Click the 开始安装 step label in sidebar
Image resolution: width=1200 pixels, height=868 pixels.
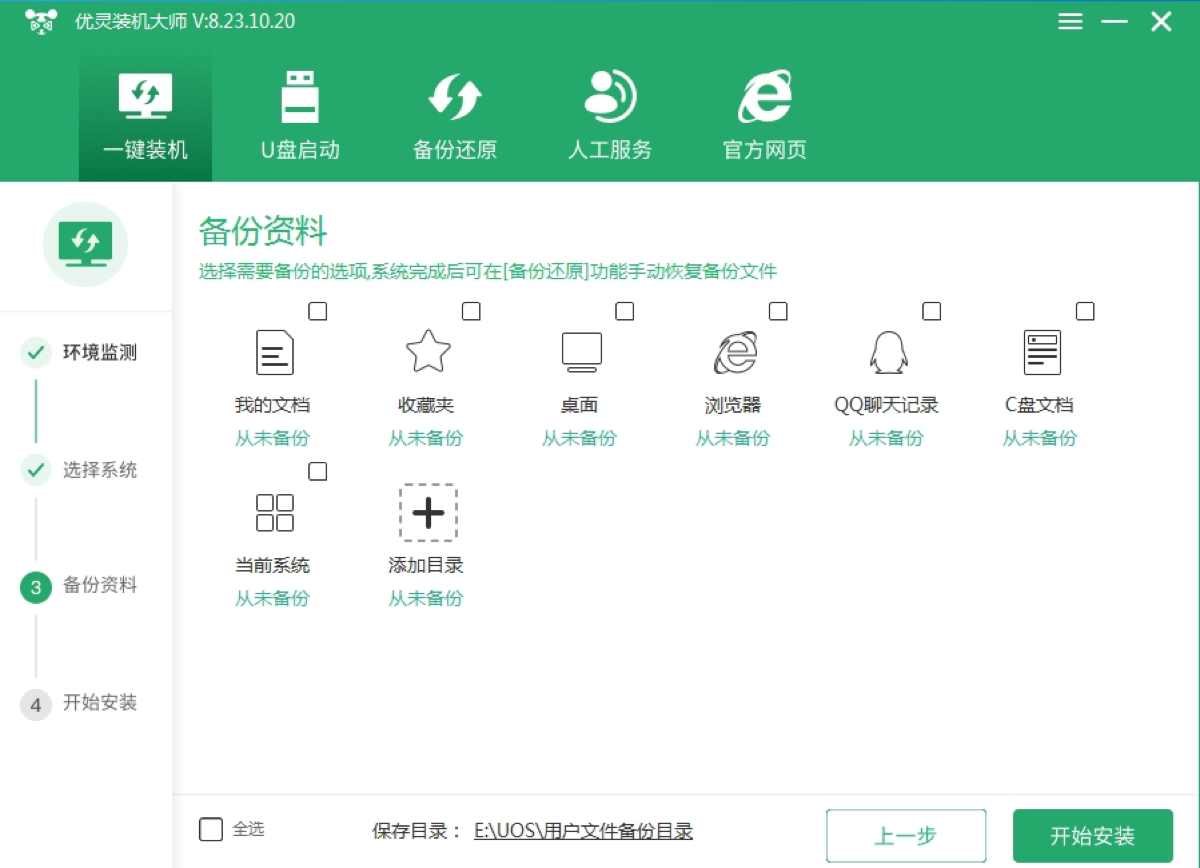click(x=100, y=703)
